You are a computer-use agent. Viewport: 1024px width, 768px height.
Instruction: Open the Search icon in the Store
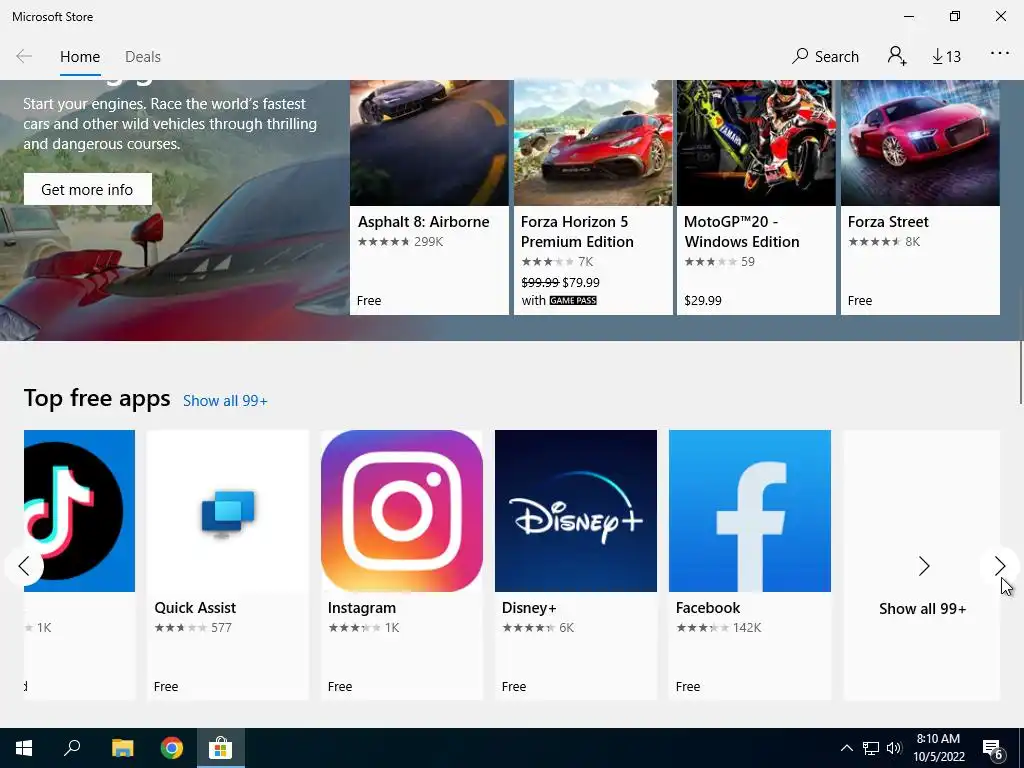[825, 56]
